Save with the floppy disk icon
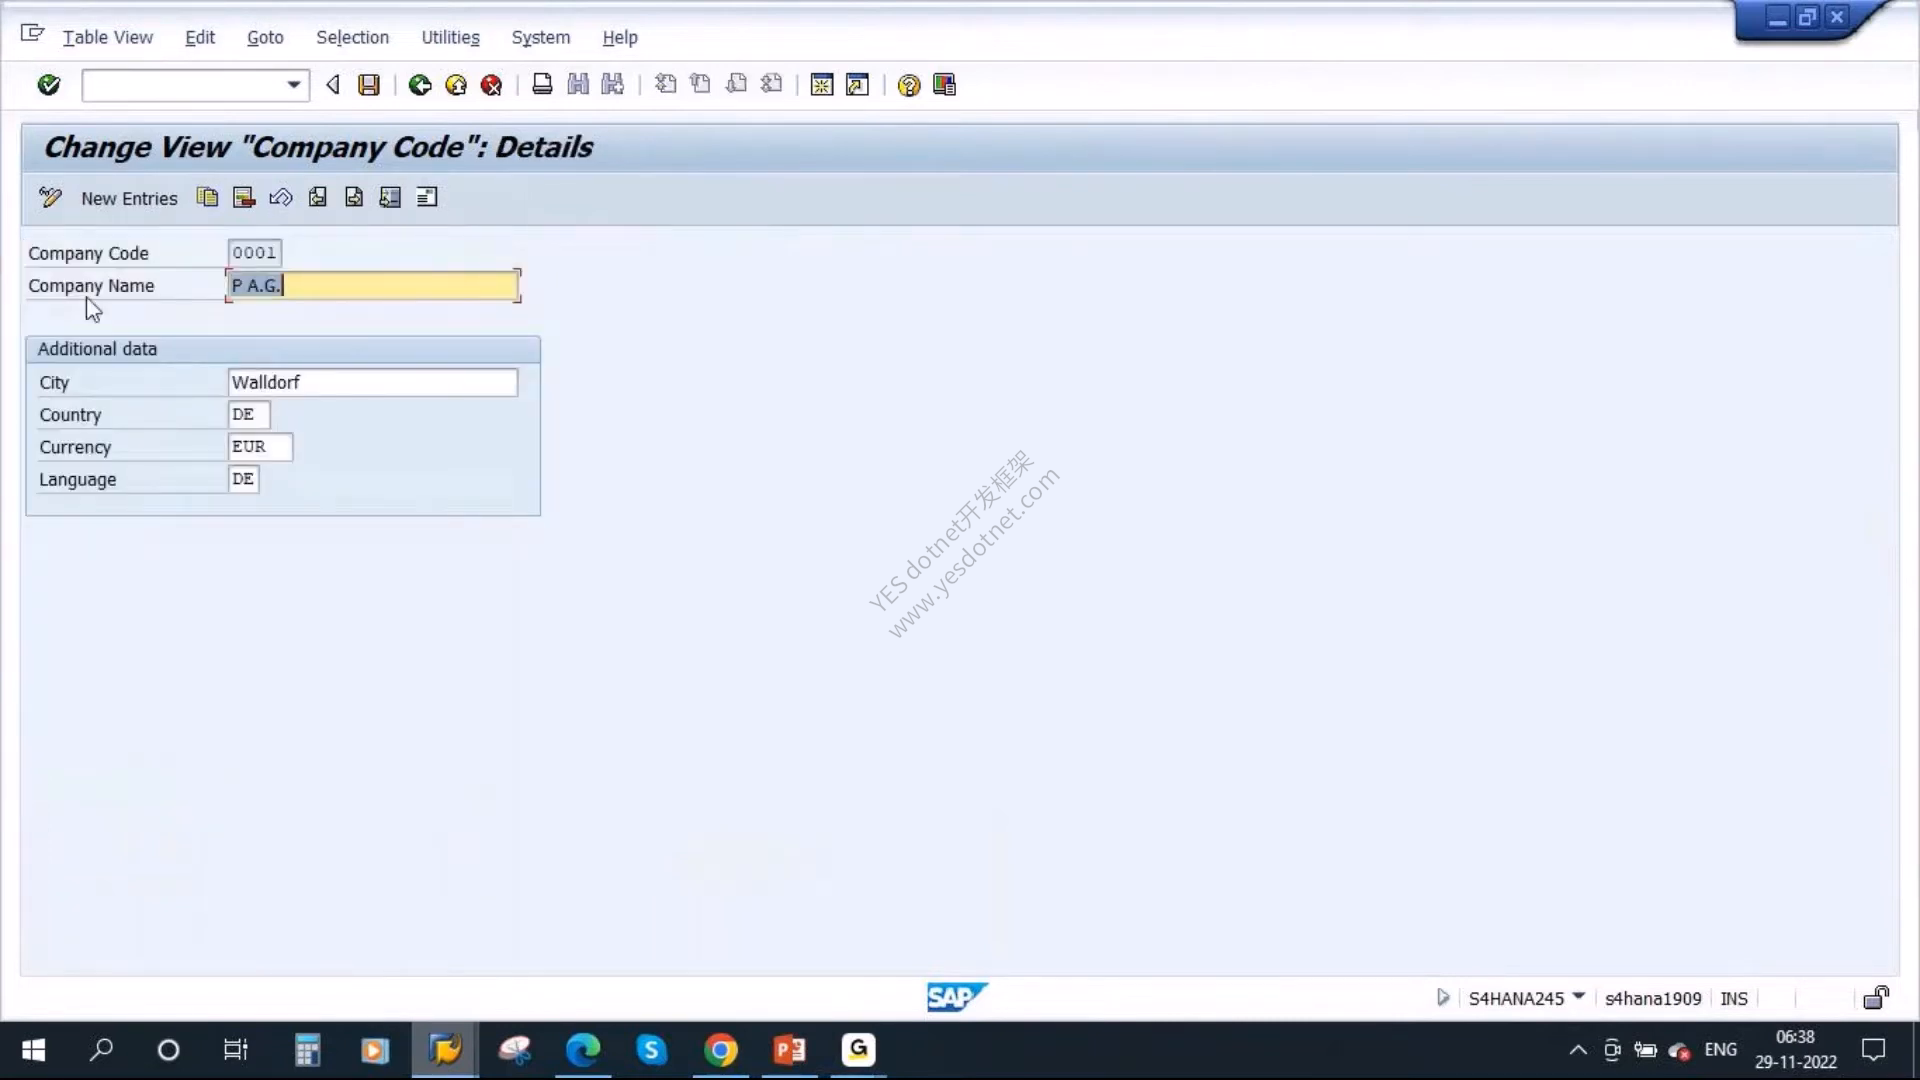Image resolution: width=1920 pixels, height=1080 pixels. coord(369,85)
